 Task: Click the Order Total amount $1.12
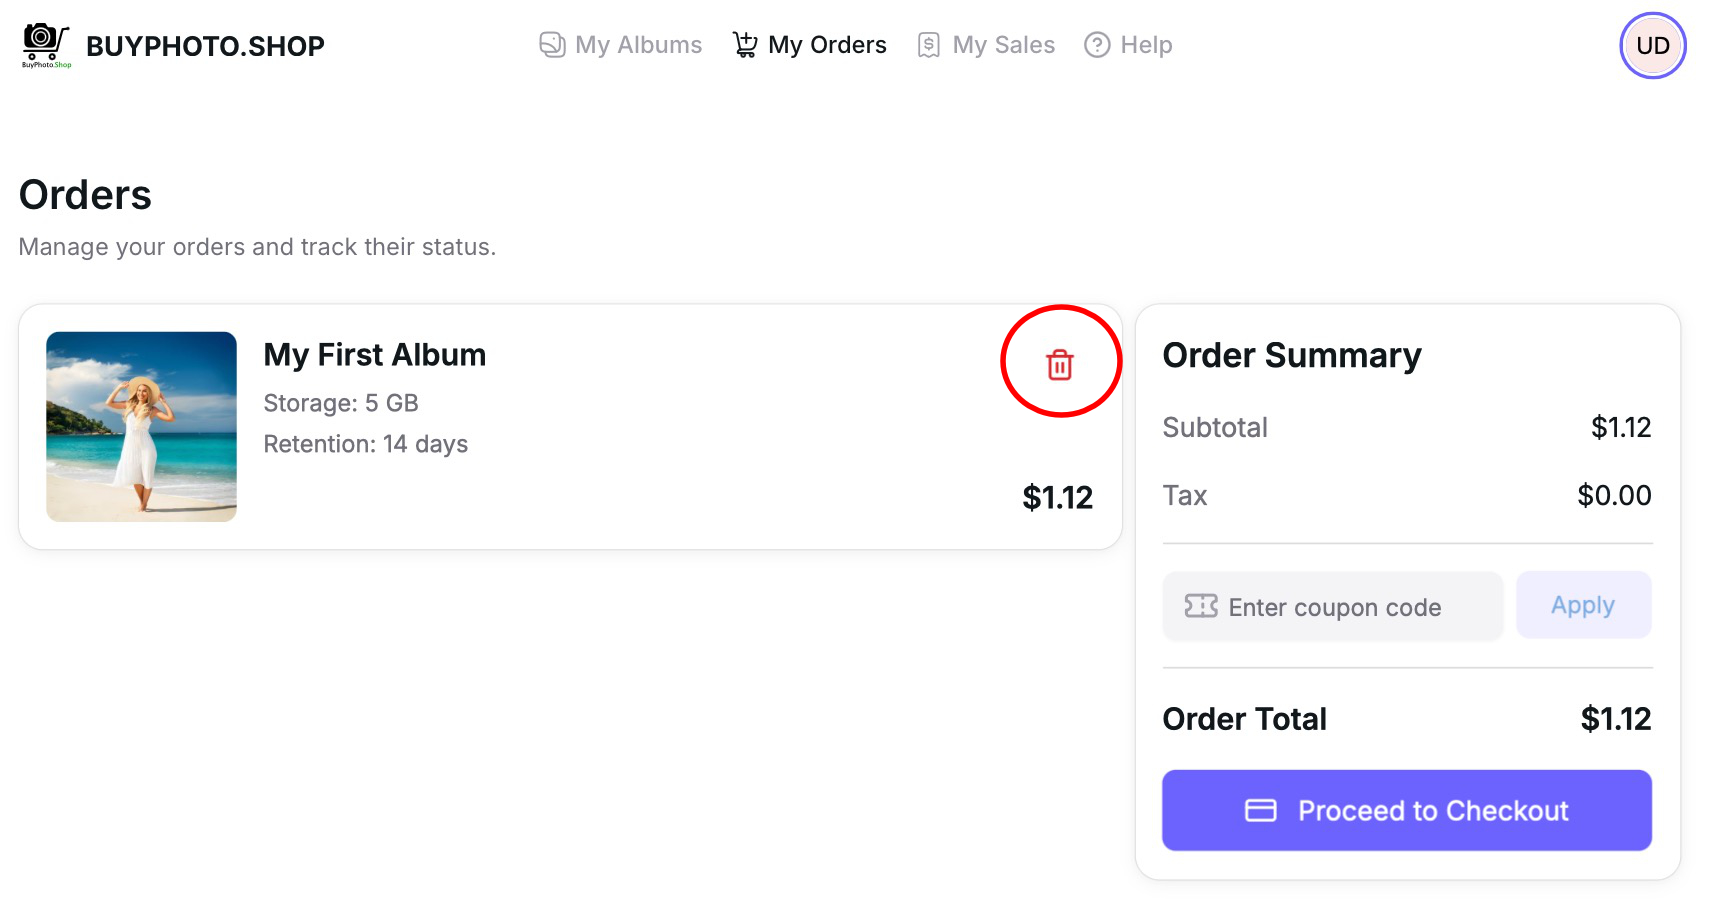pyautogui.click(x=1615, y=719)
